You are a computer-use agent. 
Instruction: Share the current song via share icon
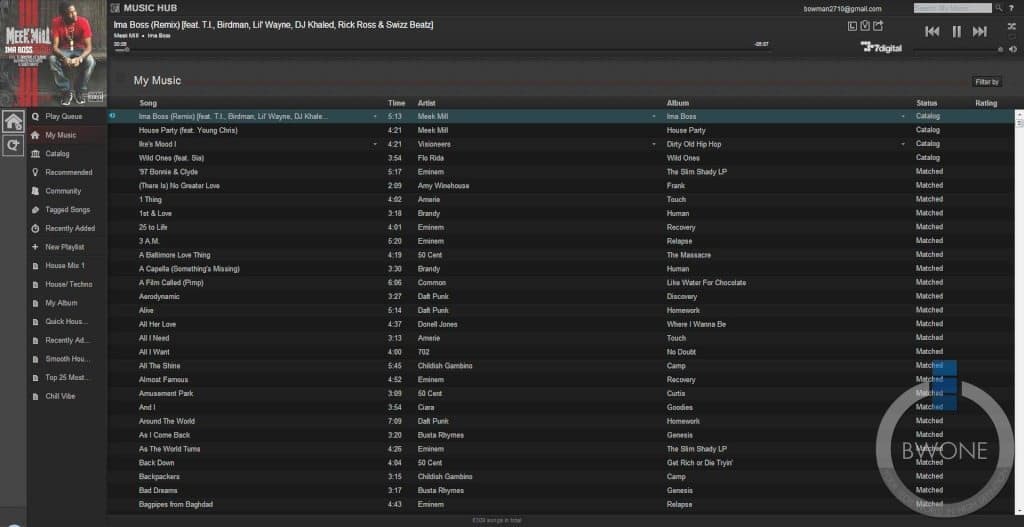click(878, 26)
